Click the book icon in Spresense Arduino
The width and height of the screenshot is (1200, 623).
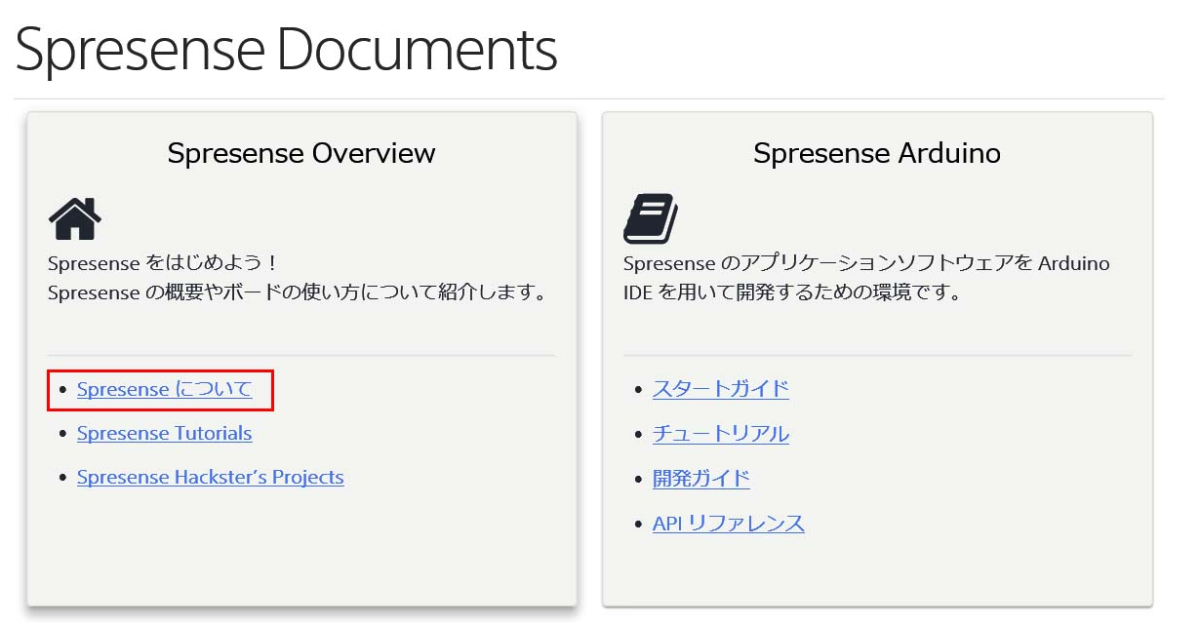(x=650, y=219)
